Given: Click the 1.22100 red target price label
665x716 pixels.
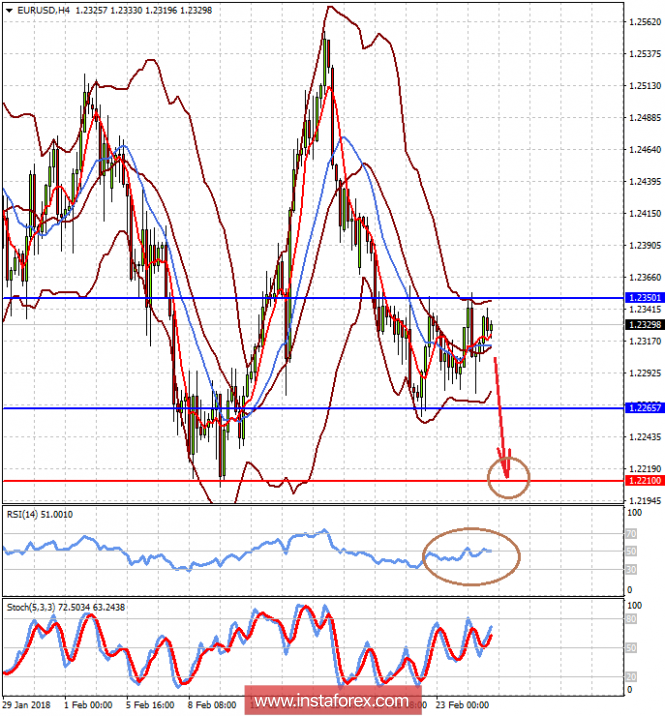Looking at the screenshot, I should [644, 480].
